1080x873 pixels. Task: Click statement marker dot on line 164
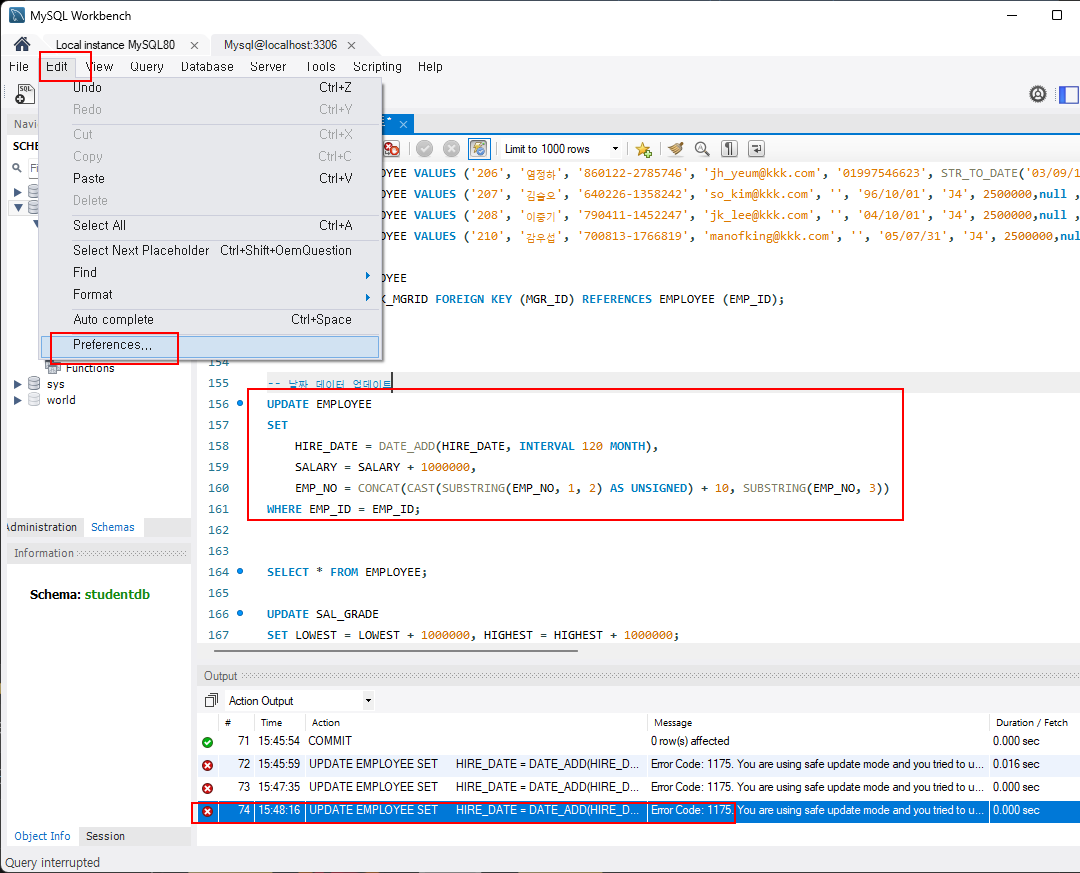[240, 571]
